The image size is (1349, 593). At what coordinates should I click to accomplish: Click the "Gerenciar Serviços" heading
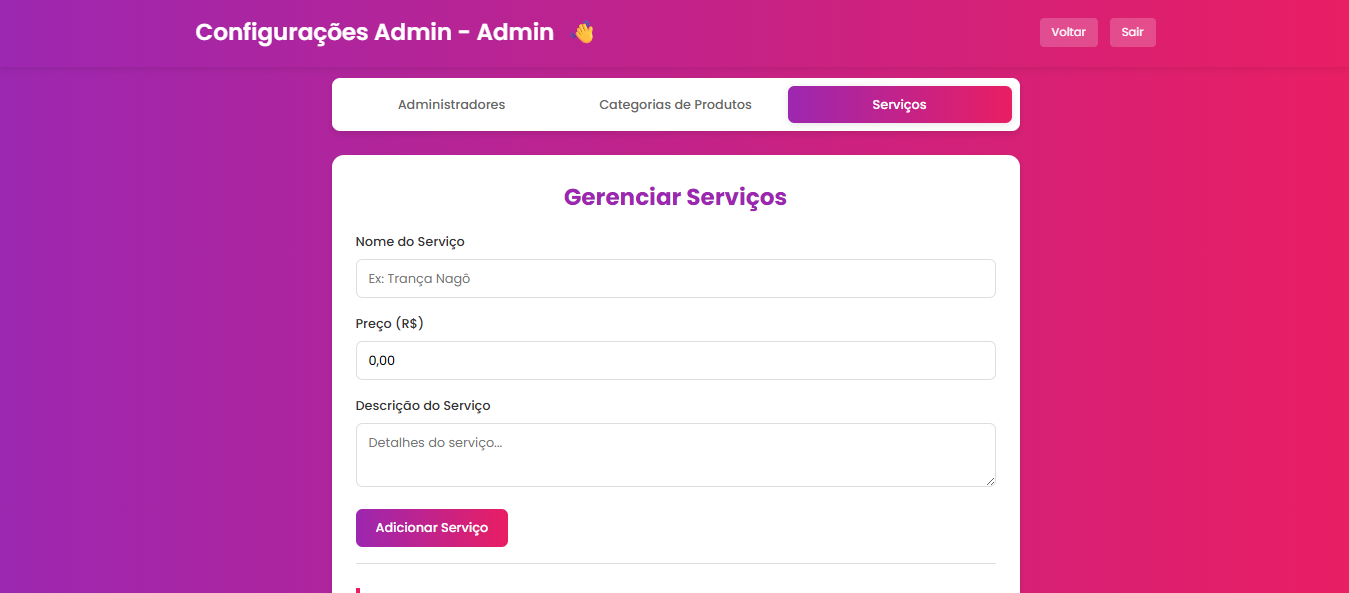[x=675, y=197]
